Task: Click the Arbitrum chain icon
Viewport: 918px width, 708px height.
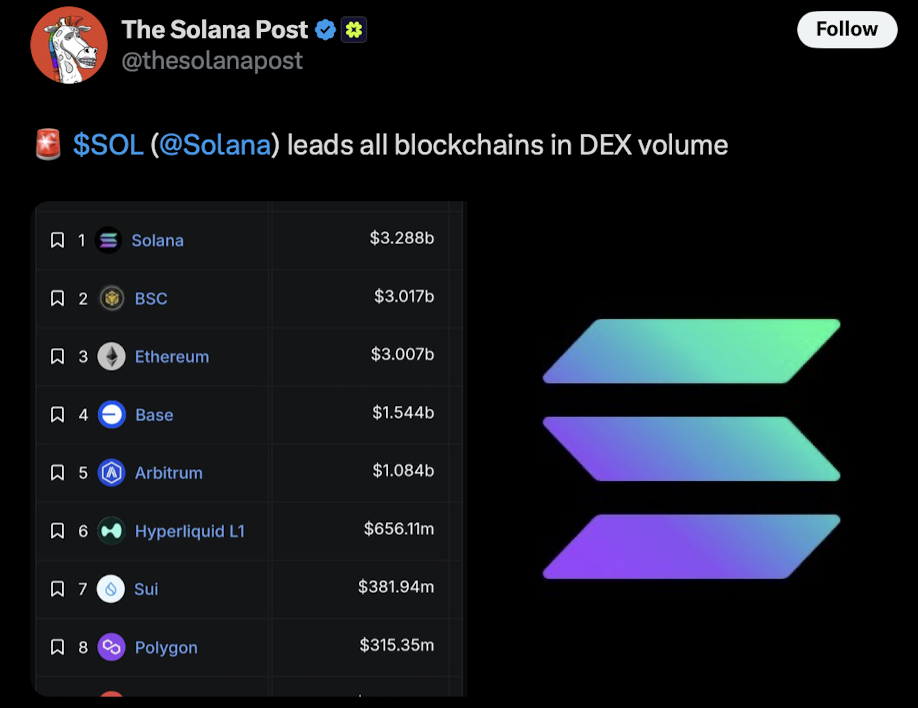Action: 110,473
